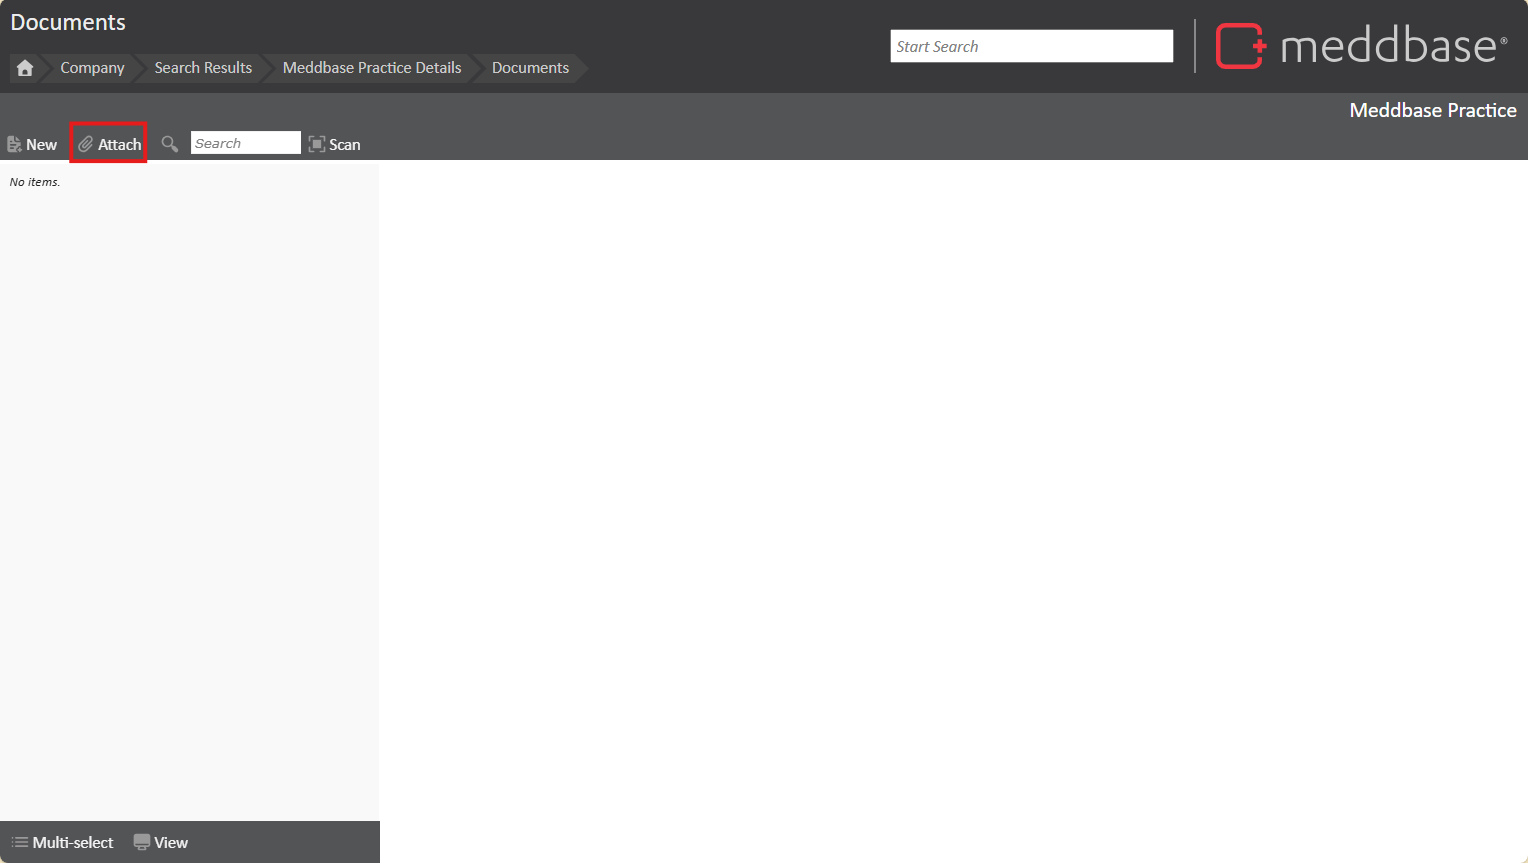Click the New document icon
Screen dimensions: 1528x863
14,145
